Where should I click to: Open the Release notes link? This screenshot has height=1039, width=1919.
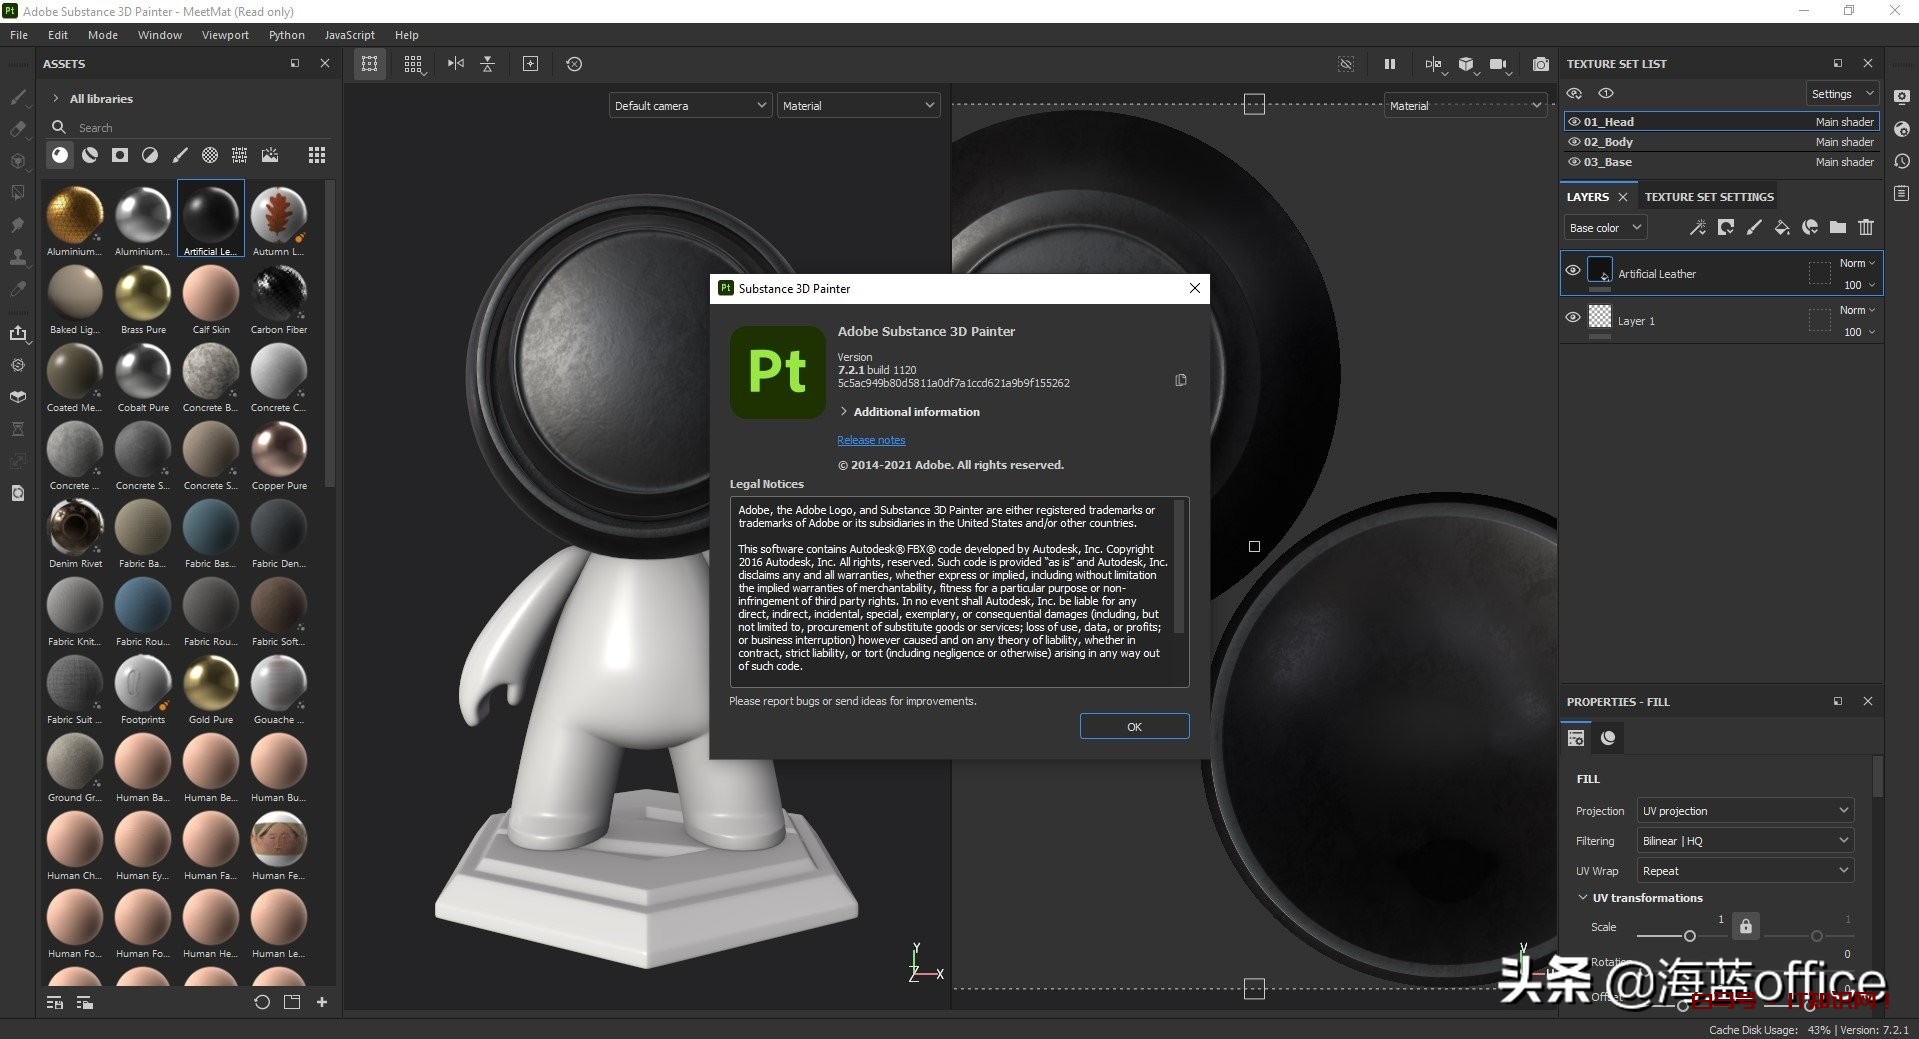pos(871,440)
